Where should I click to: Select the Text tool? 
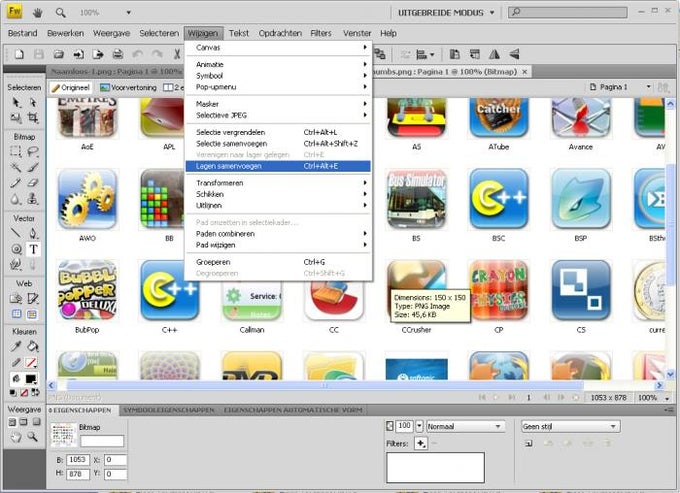[33, 249]
